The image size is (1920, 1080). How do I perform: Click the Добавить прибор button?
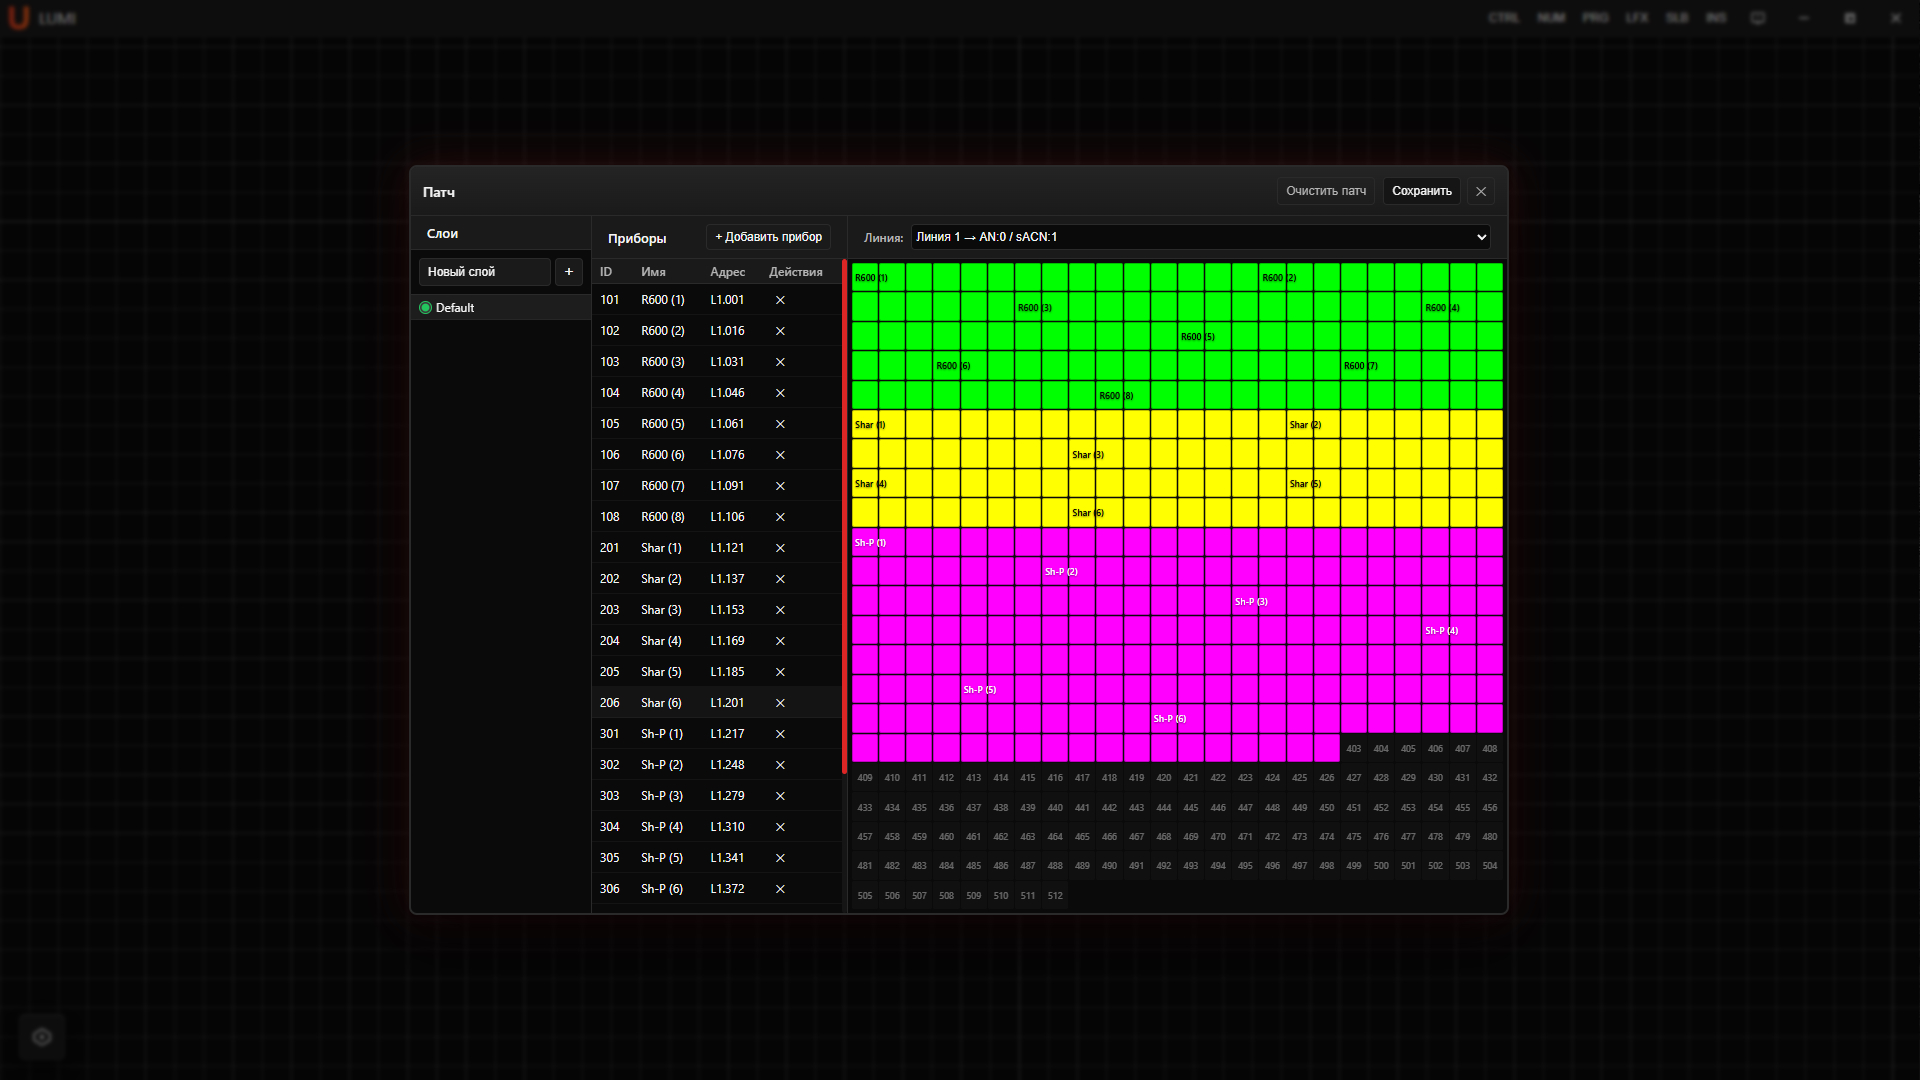click(x=768, y=237)
